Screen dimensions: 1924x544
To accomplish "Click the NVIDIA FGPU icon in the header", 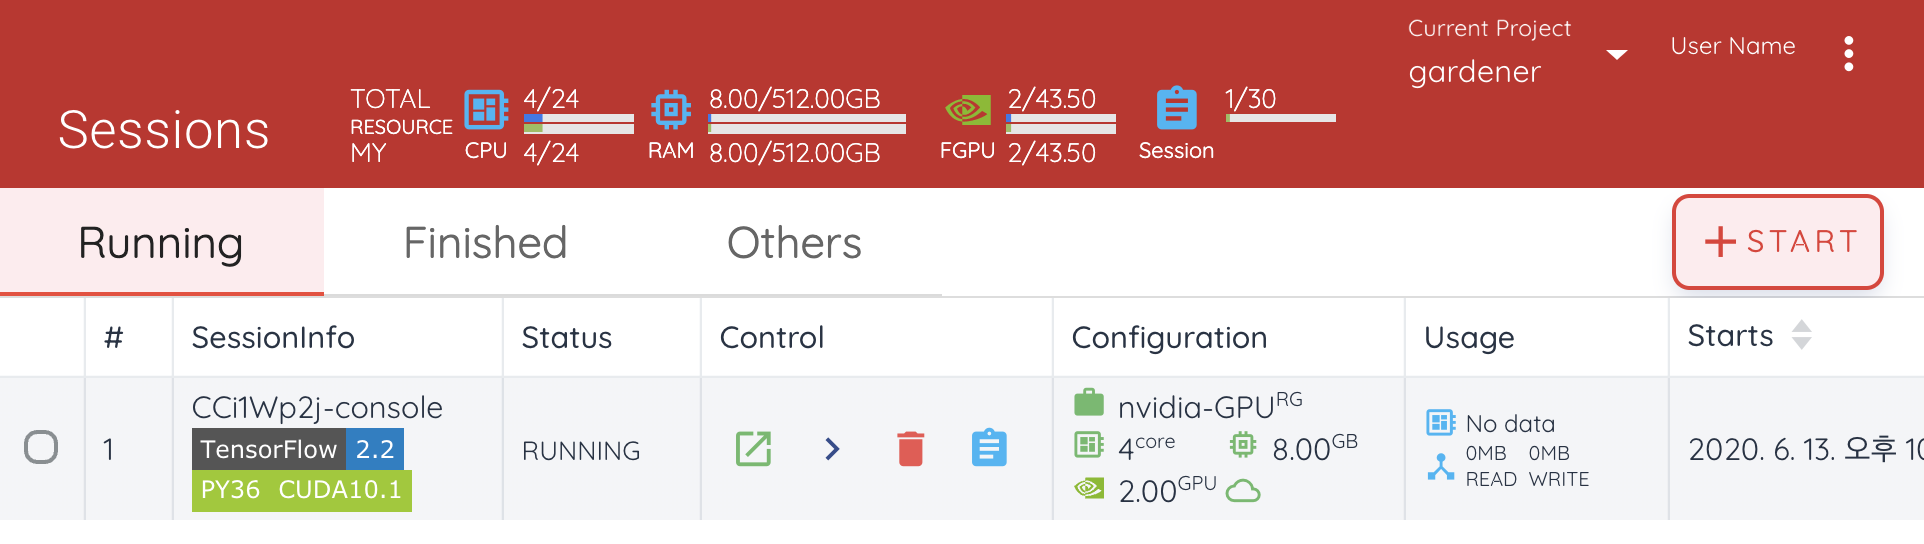I will pyautogui.click(x=968, y=109).
